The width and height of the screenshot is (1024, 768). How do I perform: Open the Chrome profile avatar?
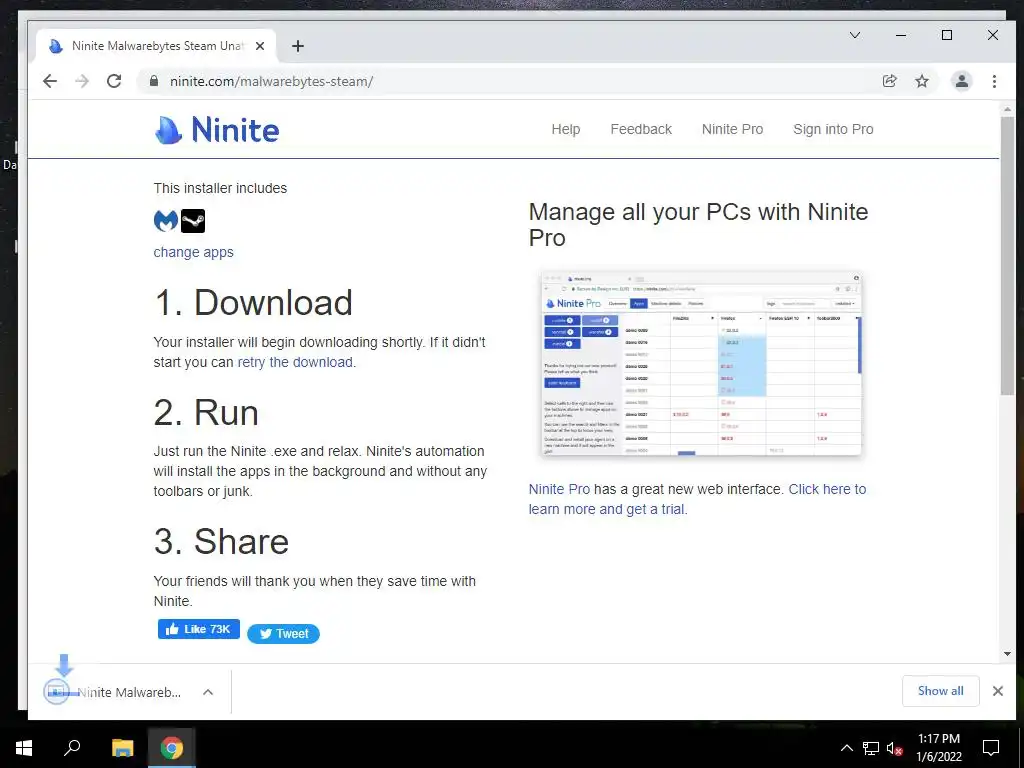click(x=961, y=81)
